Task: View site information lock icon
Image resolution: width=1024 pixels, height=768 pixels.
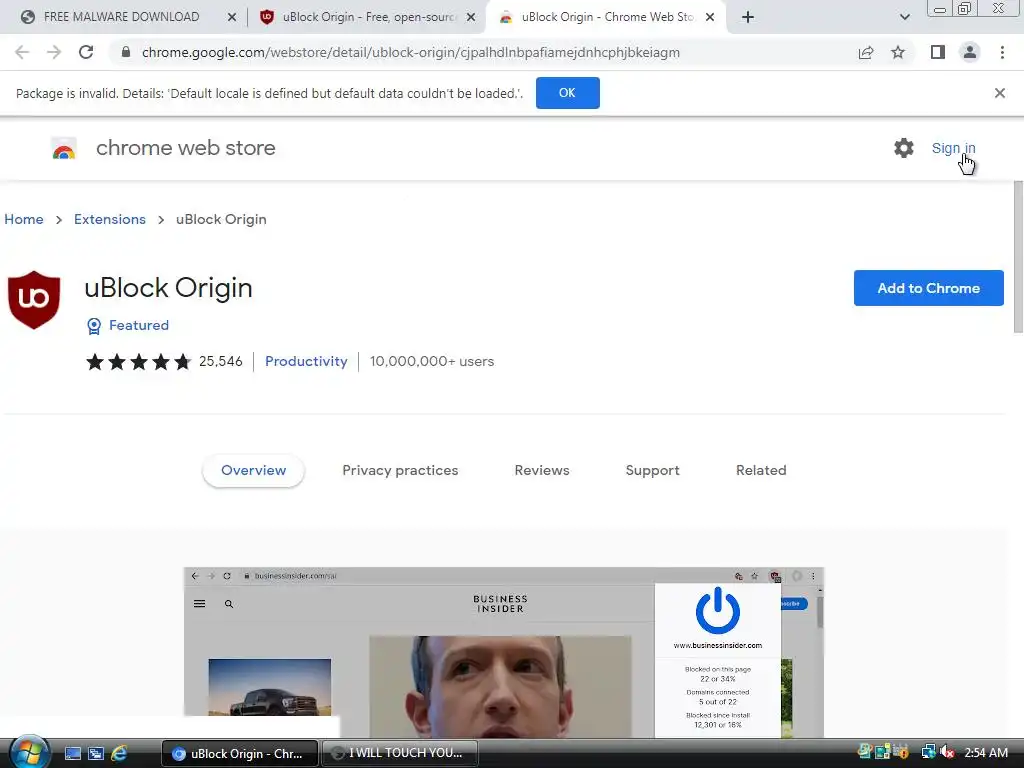Action: [x=126, y=52]
